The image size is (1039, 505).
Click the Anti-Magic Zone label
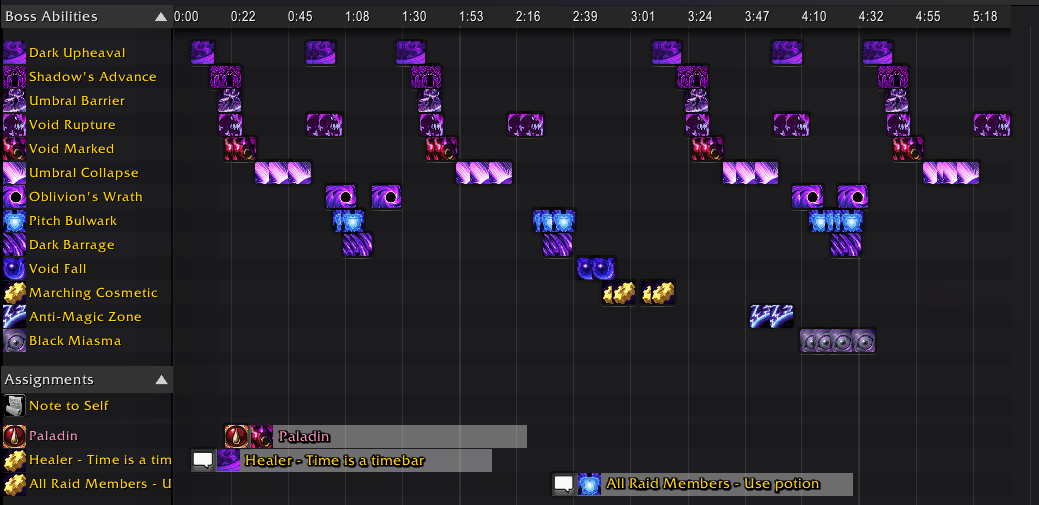pyautogui.click(x=85, y=317)
